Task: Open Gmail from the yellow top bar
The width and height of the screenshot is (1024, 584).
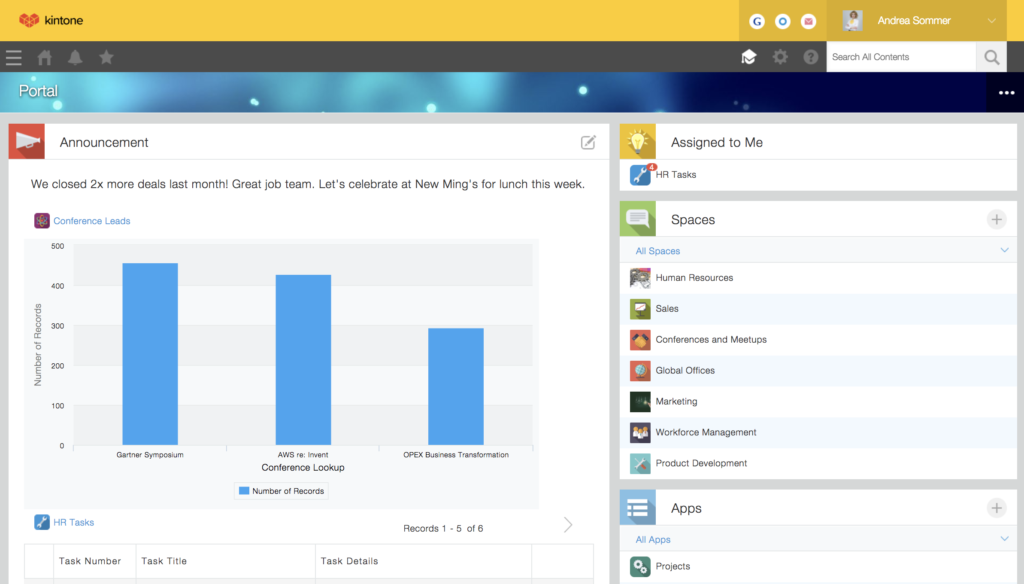Action: (808, 20)
